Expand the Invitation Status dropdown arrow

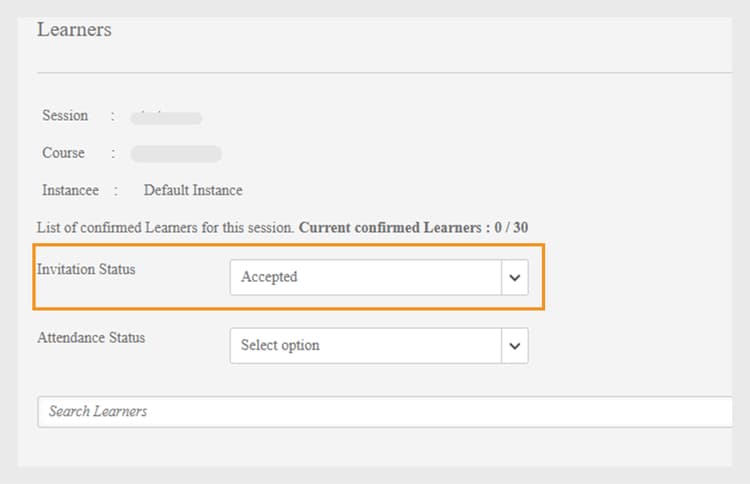(514, 278)
